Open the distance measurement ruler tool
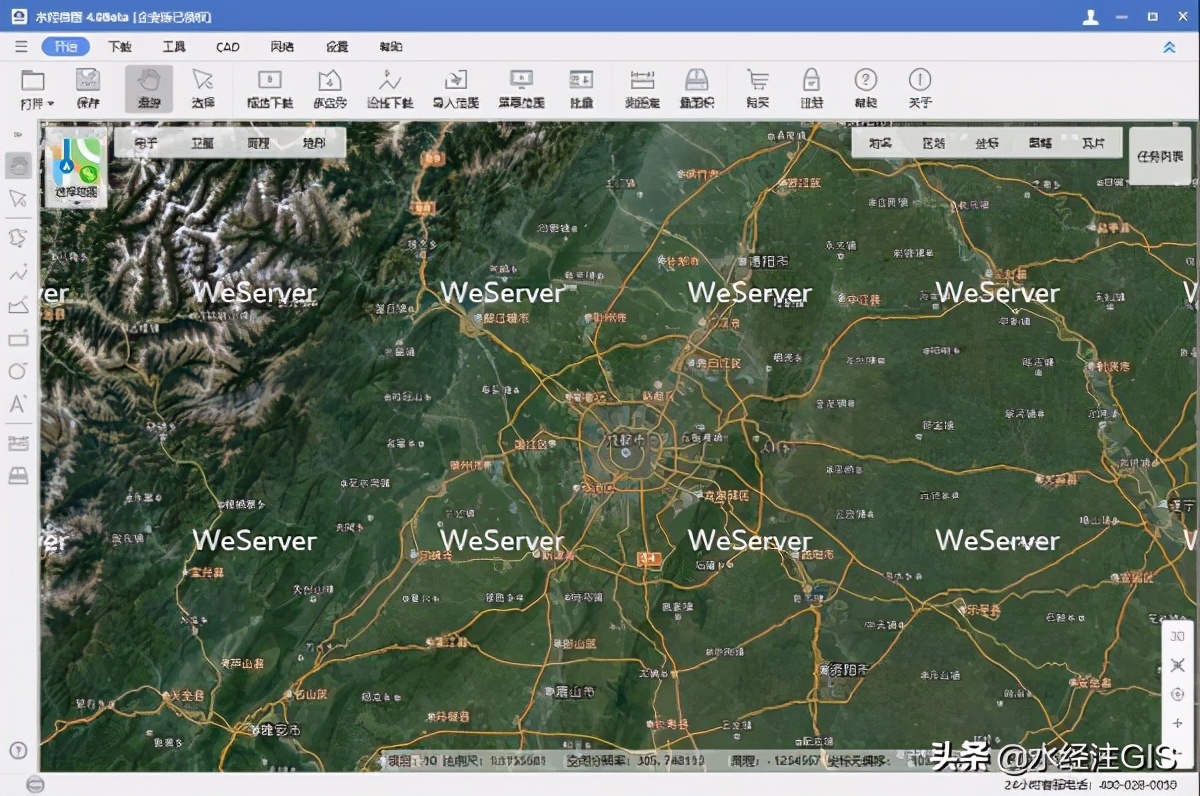The image size is (1200, 796). 641,81
